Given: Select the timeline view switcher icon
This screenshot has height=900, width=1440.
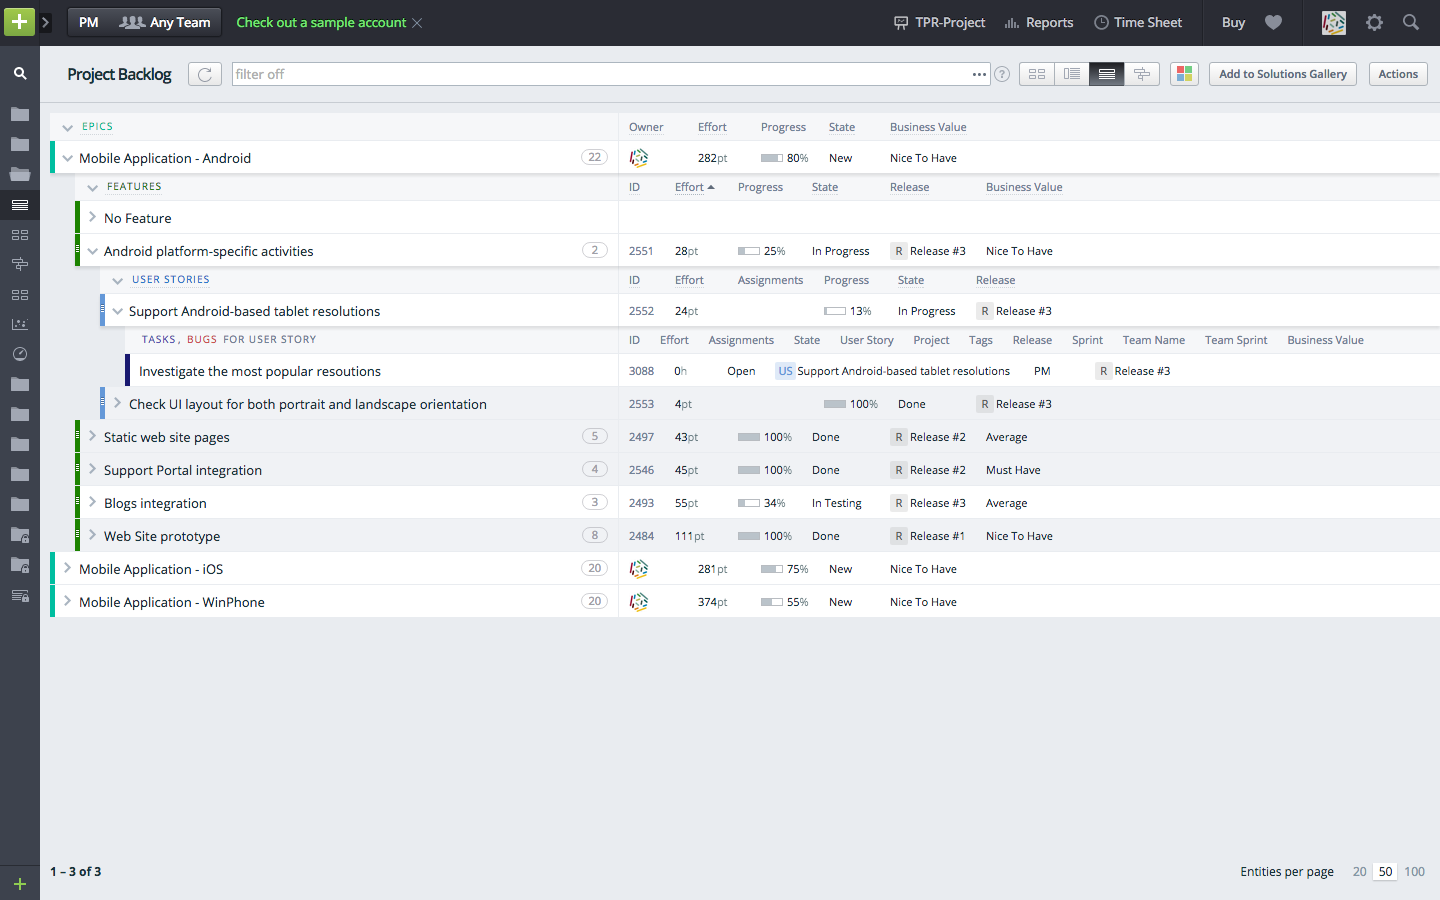Looking at the screenshot, I should [x=1142, y=73].
